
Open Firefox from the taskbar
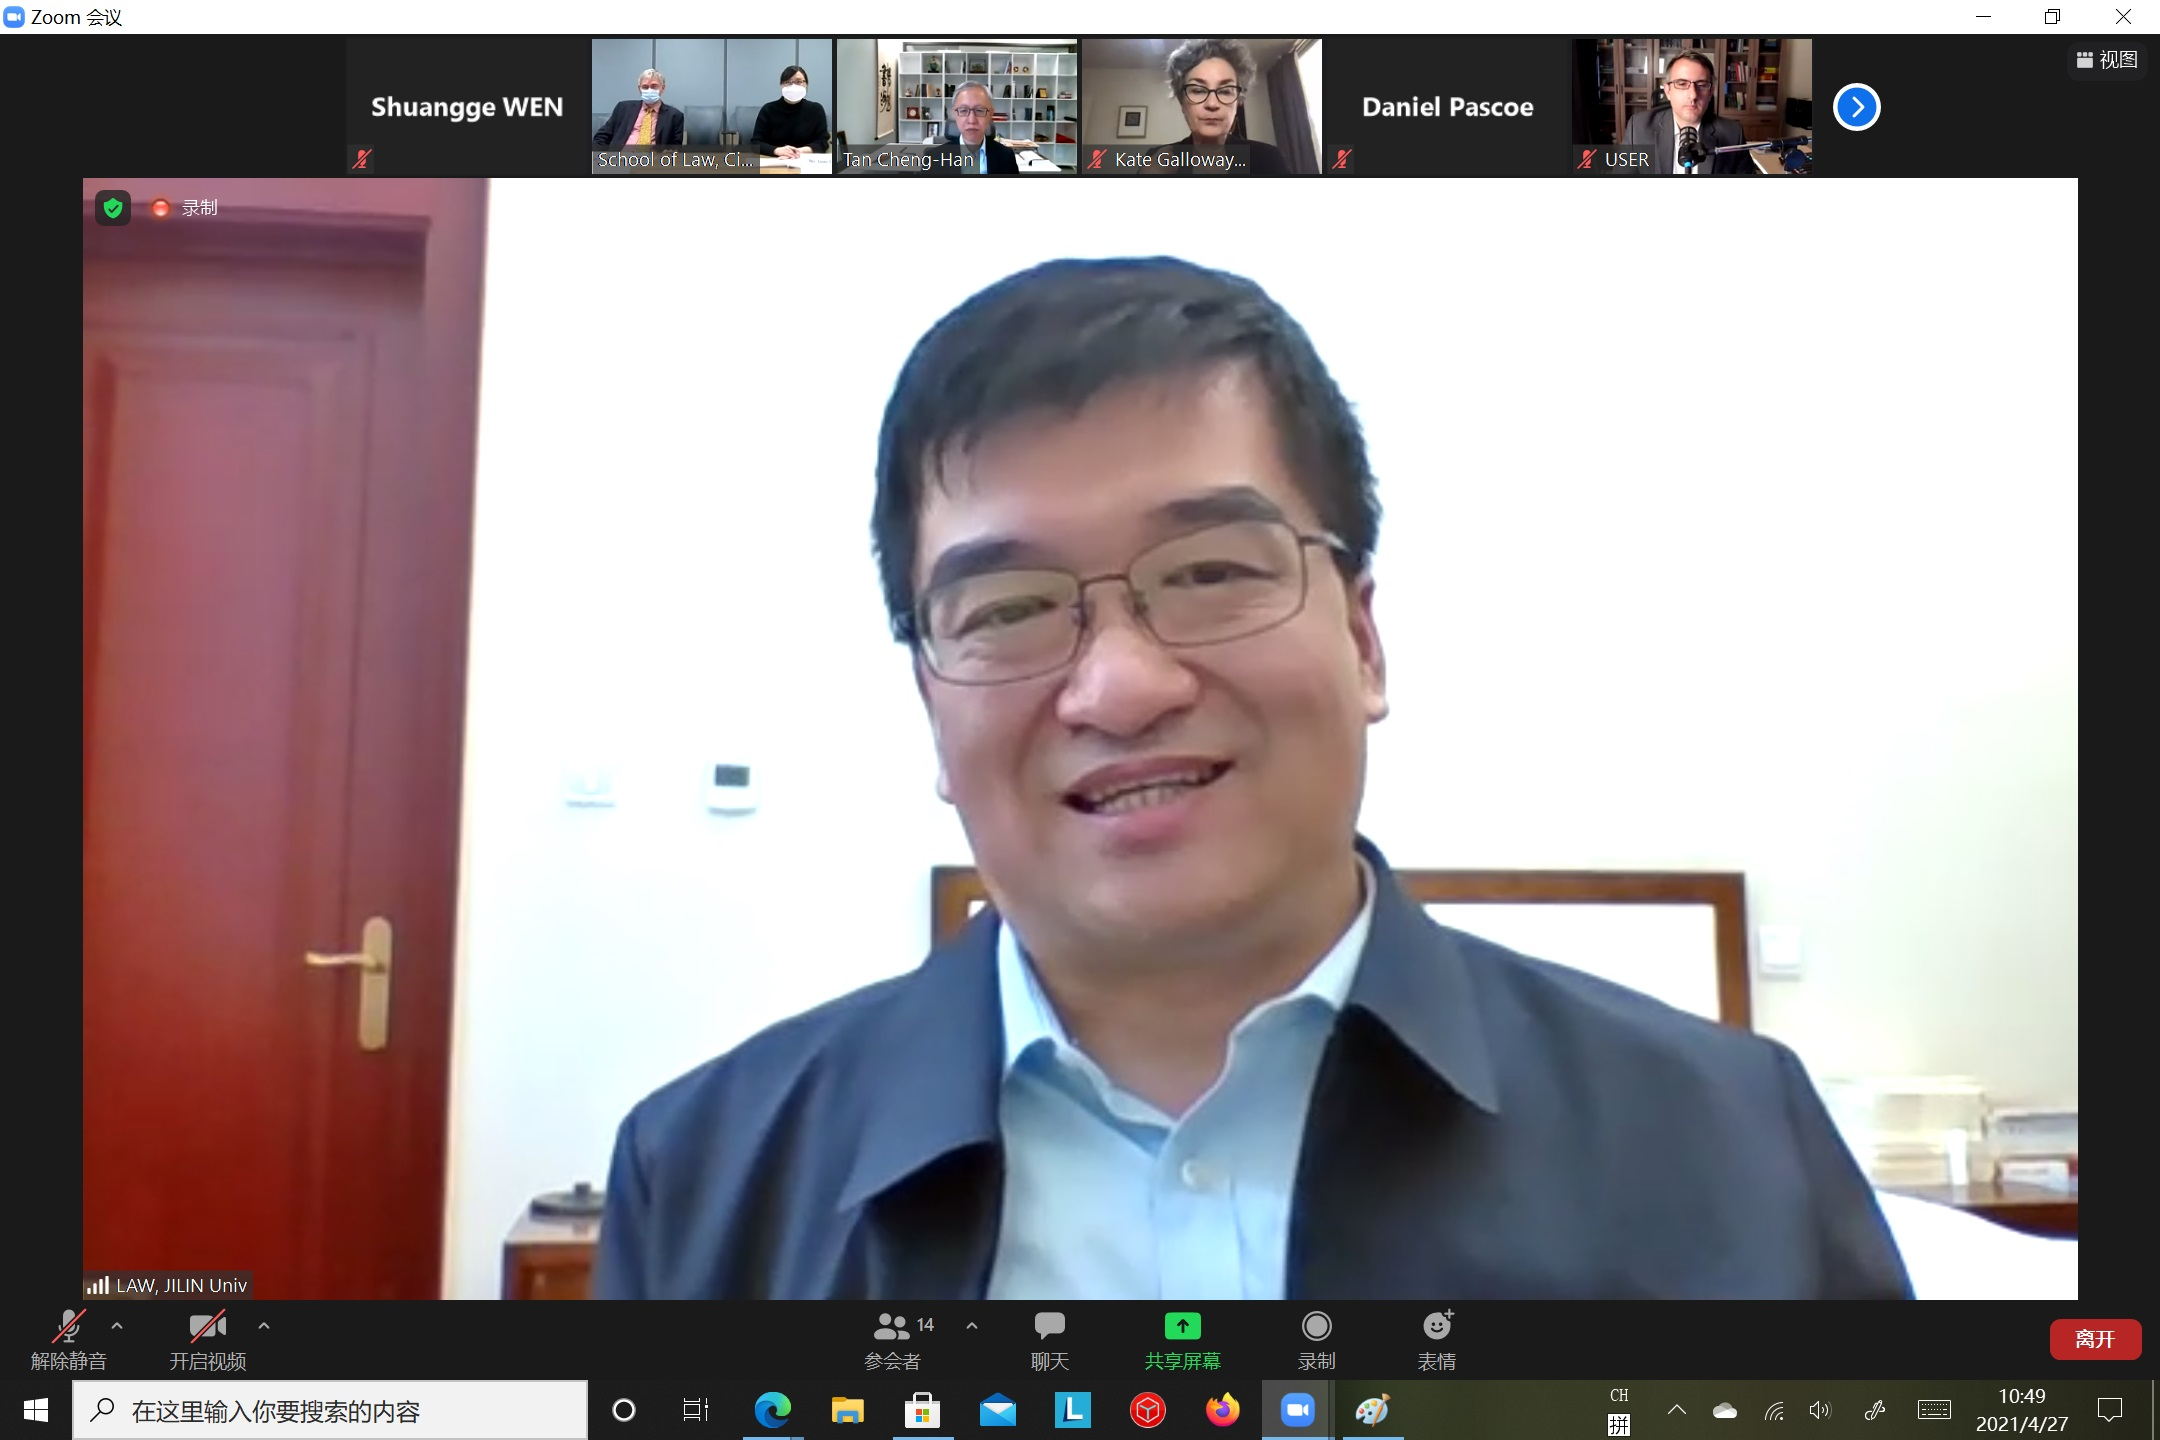[1222, 1411]
